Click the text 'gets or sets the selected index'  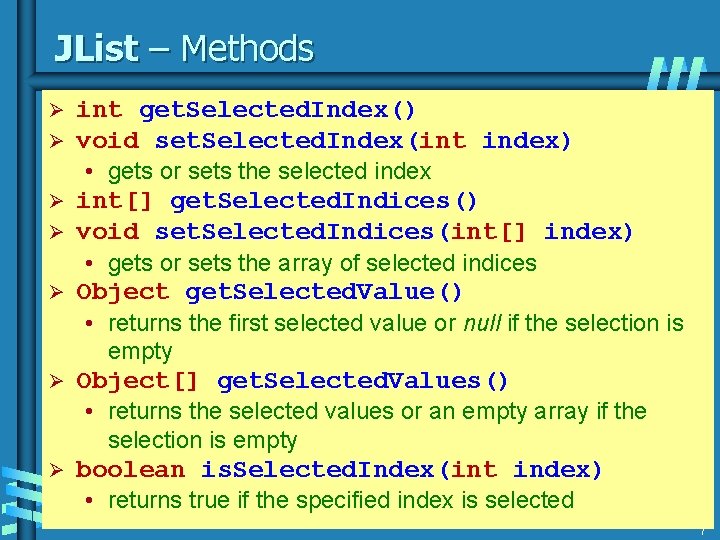[270, 172]
